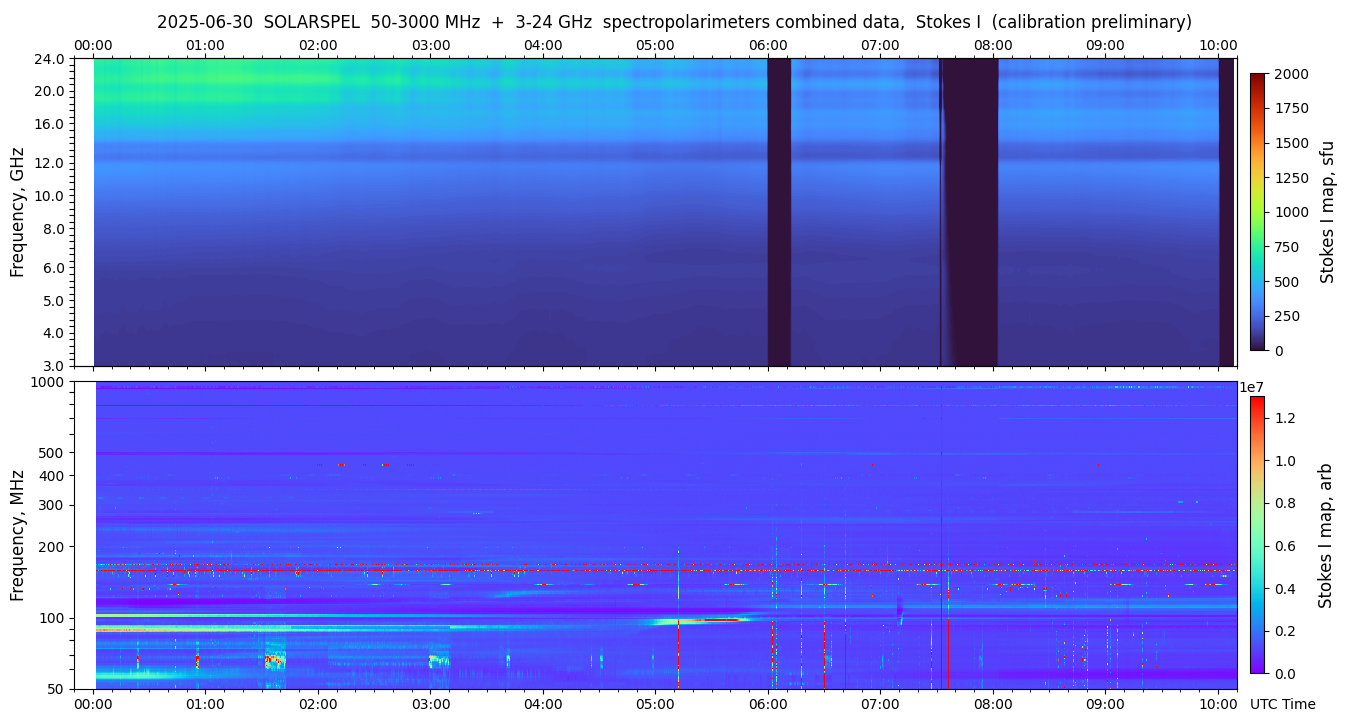This screenshot has height=725, width=1350.
Task: Click the 1000 MHz frequency tick label
Action: [x=47, y=382]
